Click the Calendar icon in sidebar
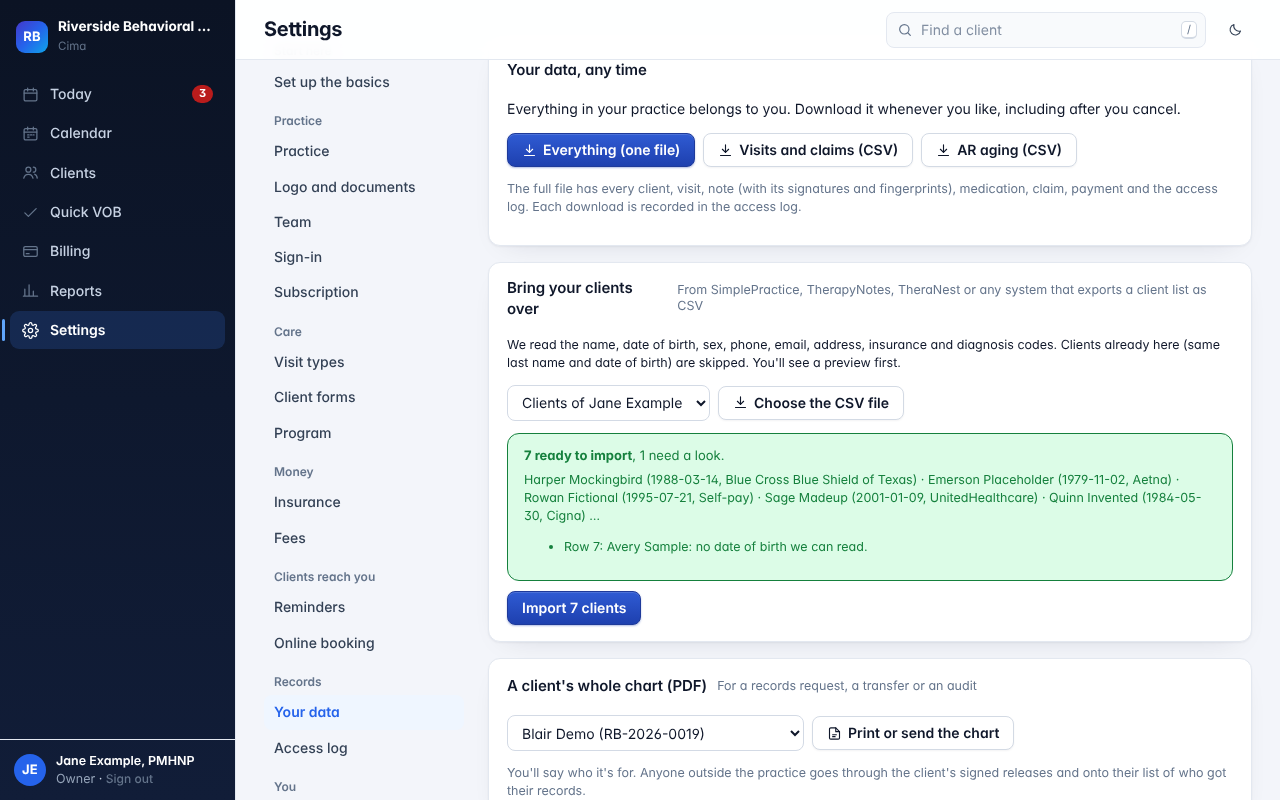Screen dimensions: 1280x800 (x=31, y=133)
